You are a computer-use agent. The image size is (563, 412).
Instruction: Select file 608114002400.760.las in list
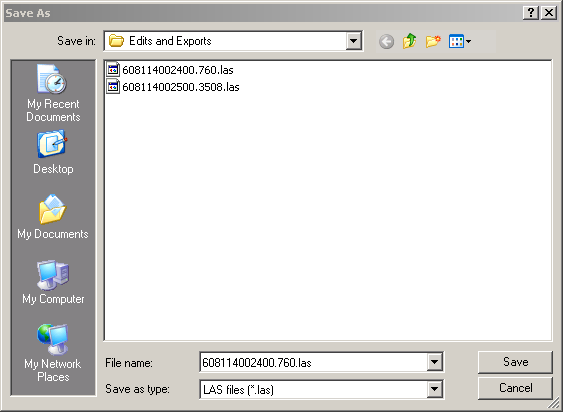pyautogui.click(x=170, y=70)
